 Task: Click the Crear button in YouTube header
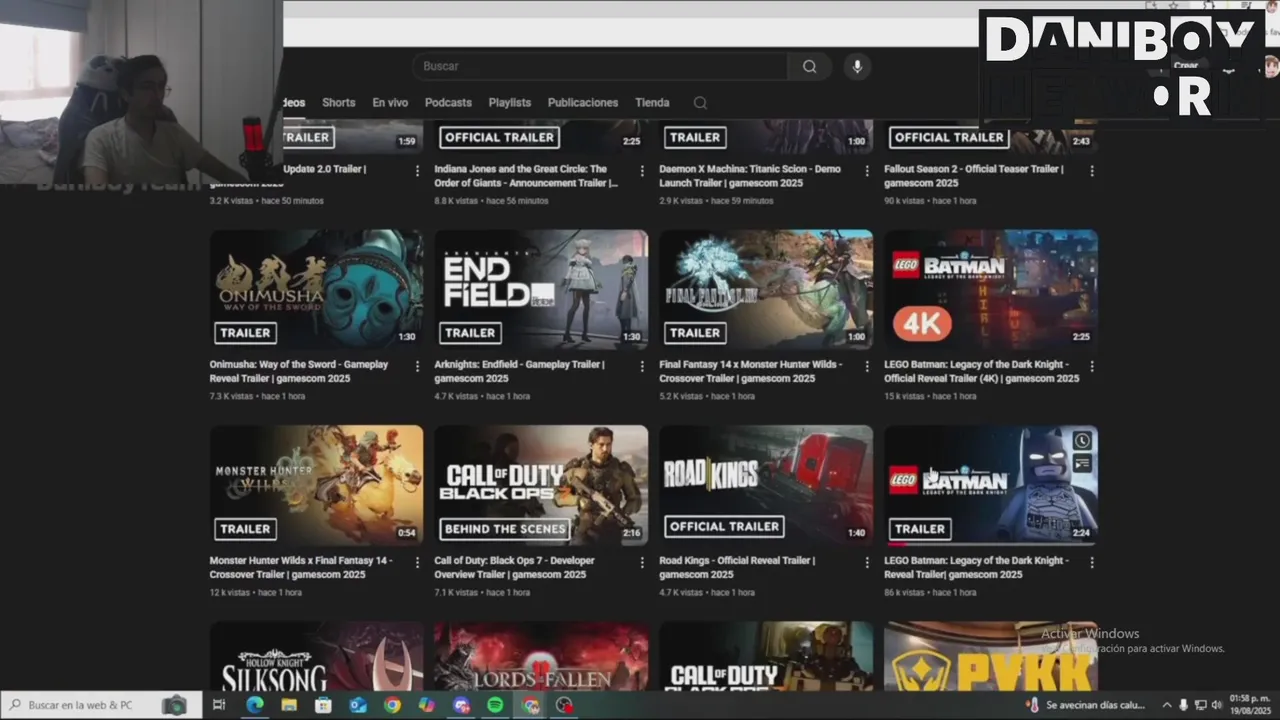pos(1186,66)
